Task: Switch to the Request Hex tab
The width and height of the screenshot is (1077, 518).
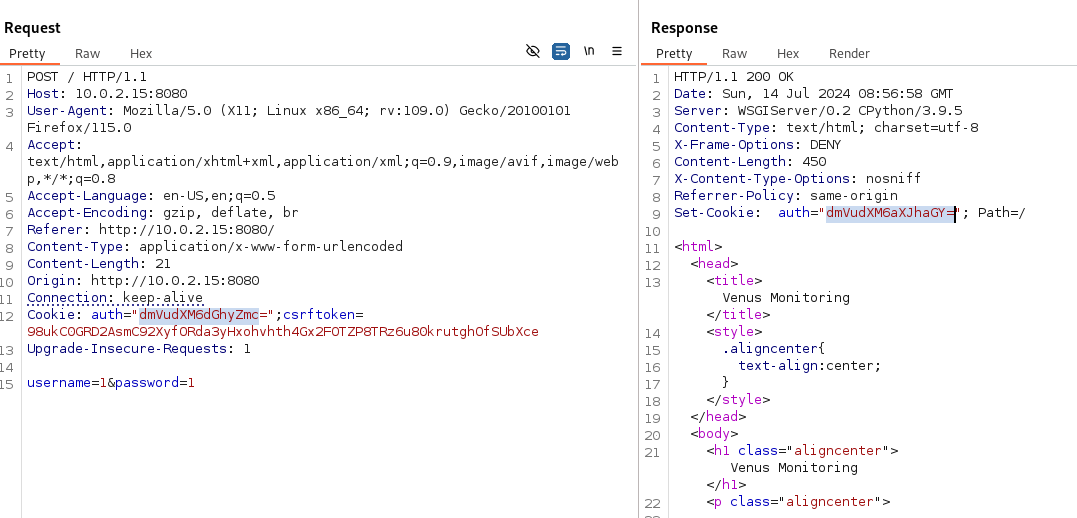Action: (x=141, y=53)
